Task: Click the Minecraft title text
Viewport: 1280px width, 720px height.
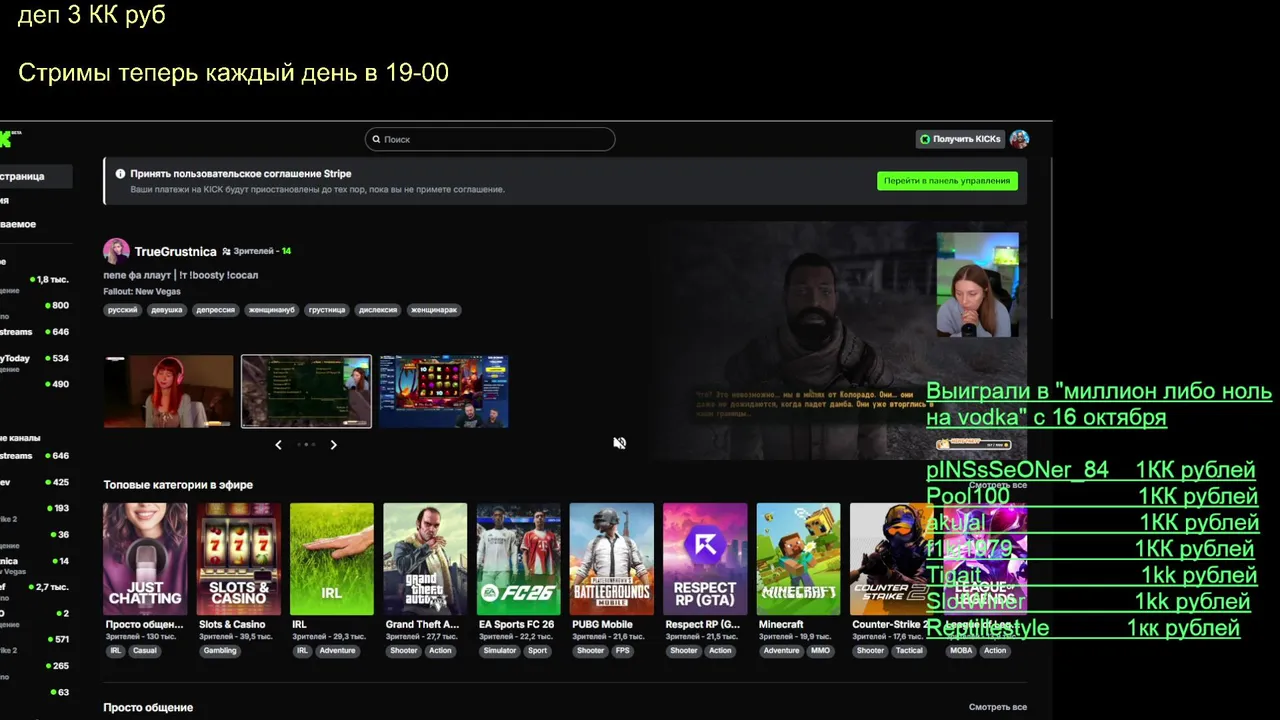Action: point(781,624)
